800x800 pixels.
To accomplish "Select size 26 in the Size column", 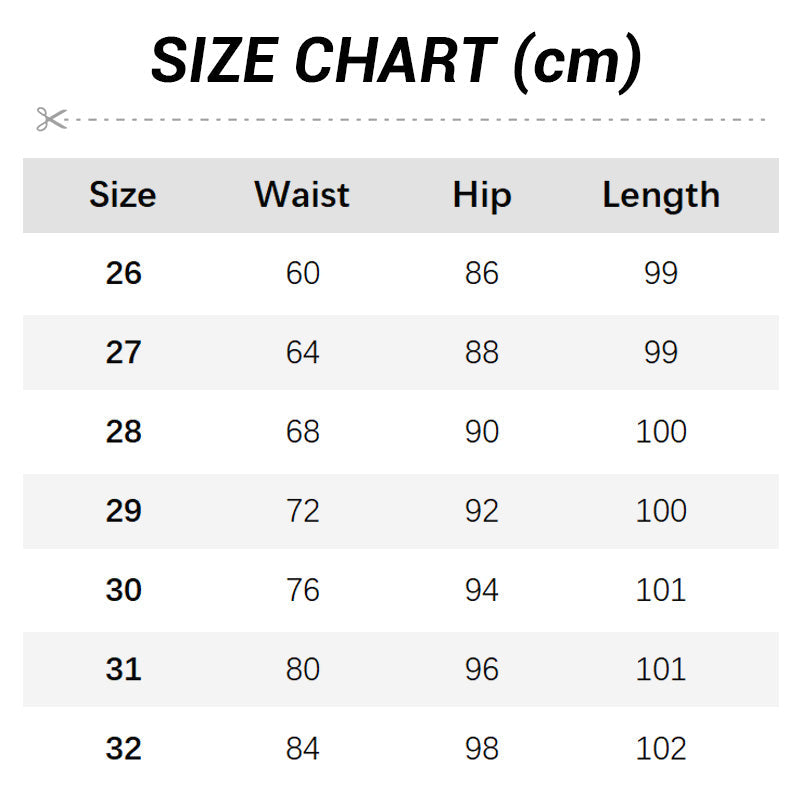I will coord(123,273).
